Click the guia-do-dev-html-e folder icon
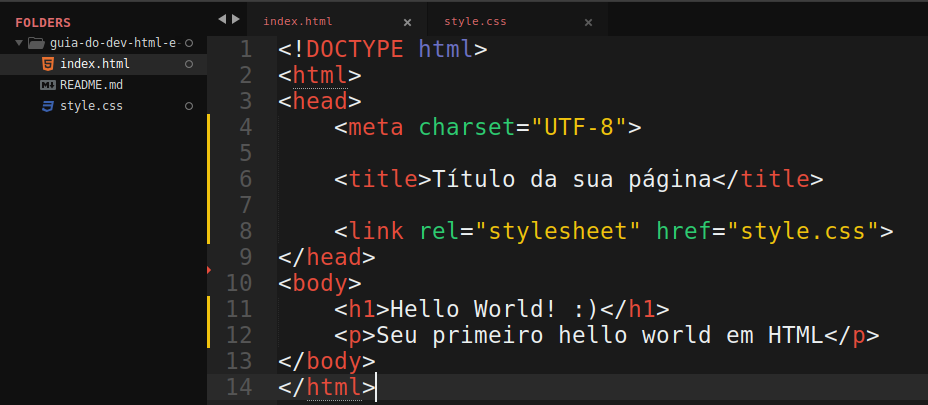The width and height of the screenshot is (928, 405). (x=37, y=44)
